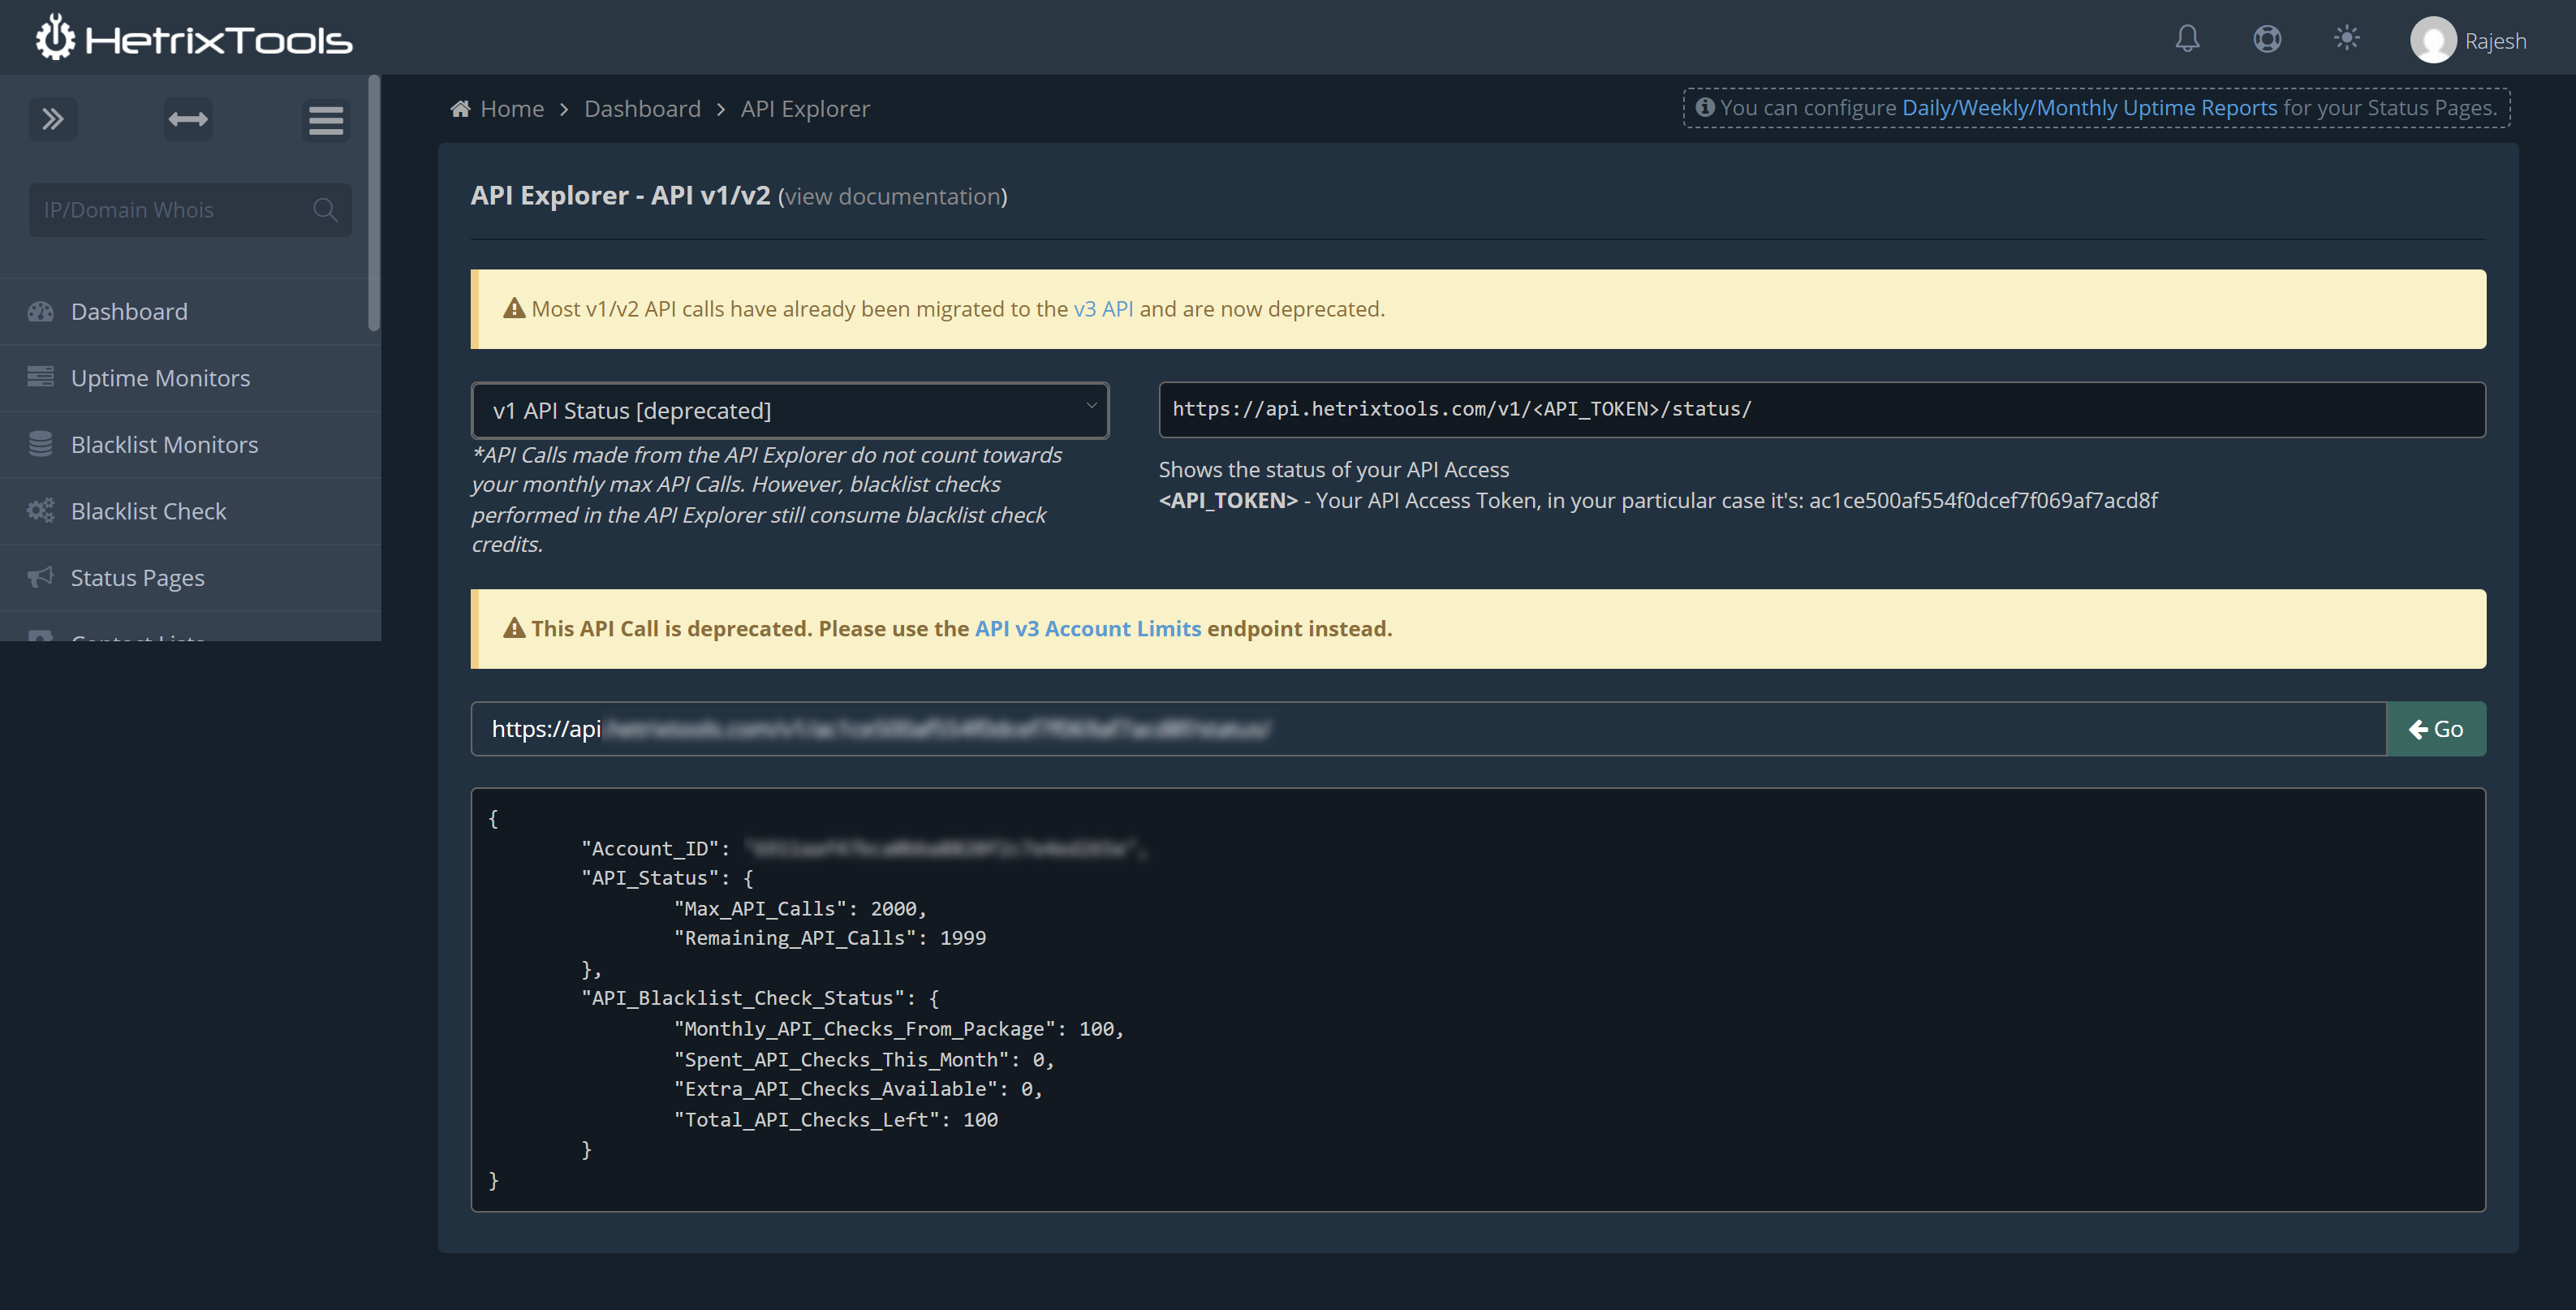The image size is (2576, 1310).
Task: Click the Go button
Action: coord(2436,729)
